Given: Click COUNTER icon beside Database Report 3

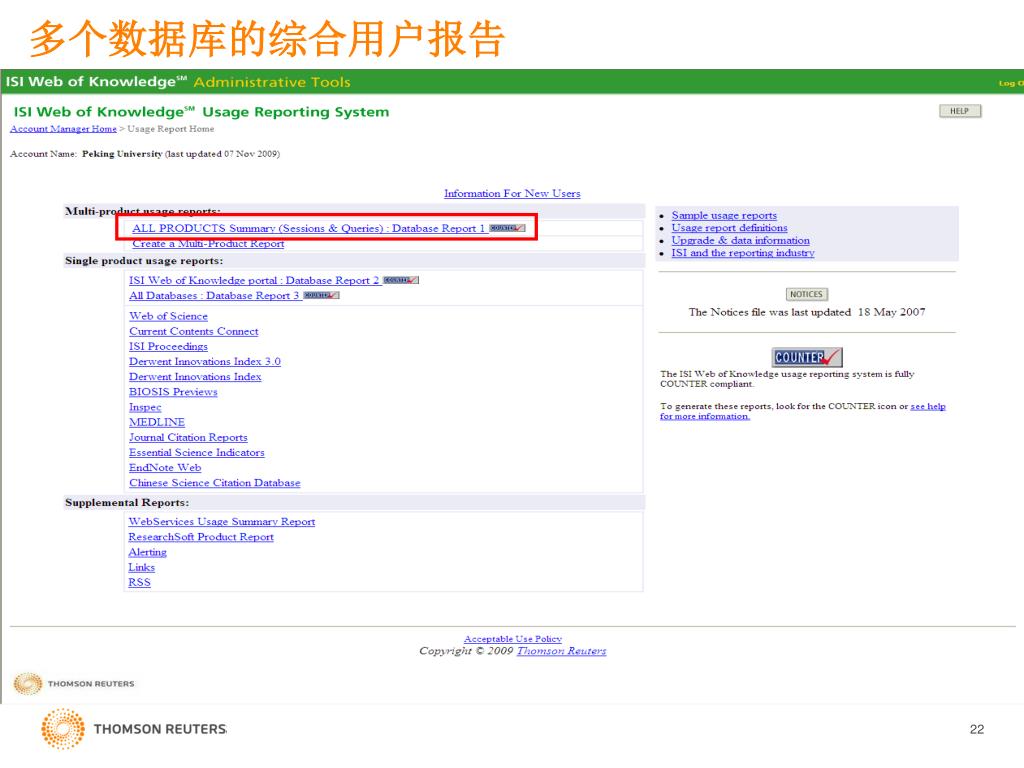Looking at the screenshot, I should (x=321, y=296).
